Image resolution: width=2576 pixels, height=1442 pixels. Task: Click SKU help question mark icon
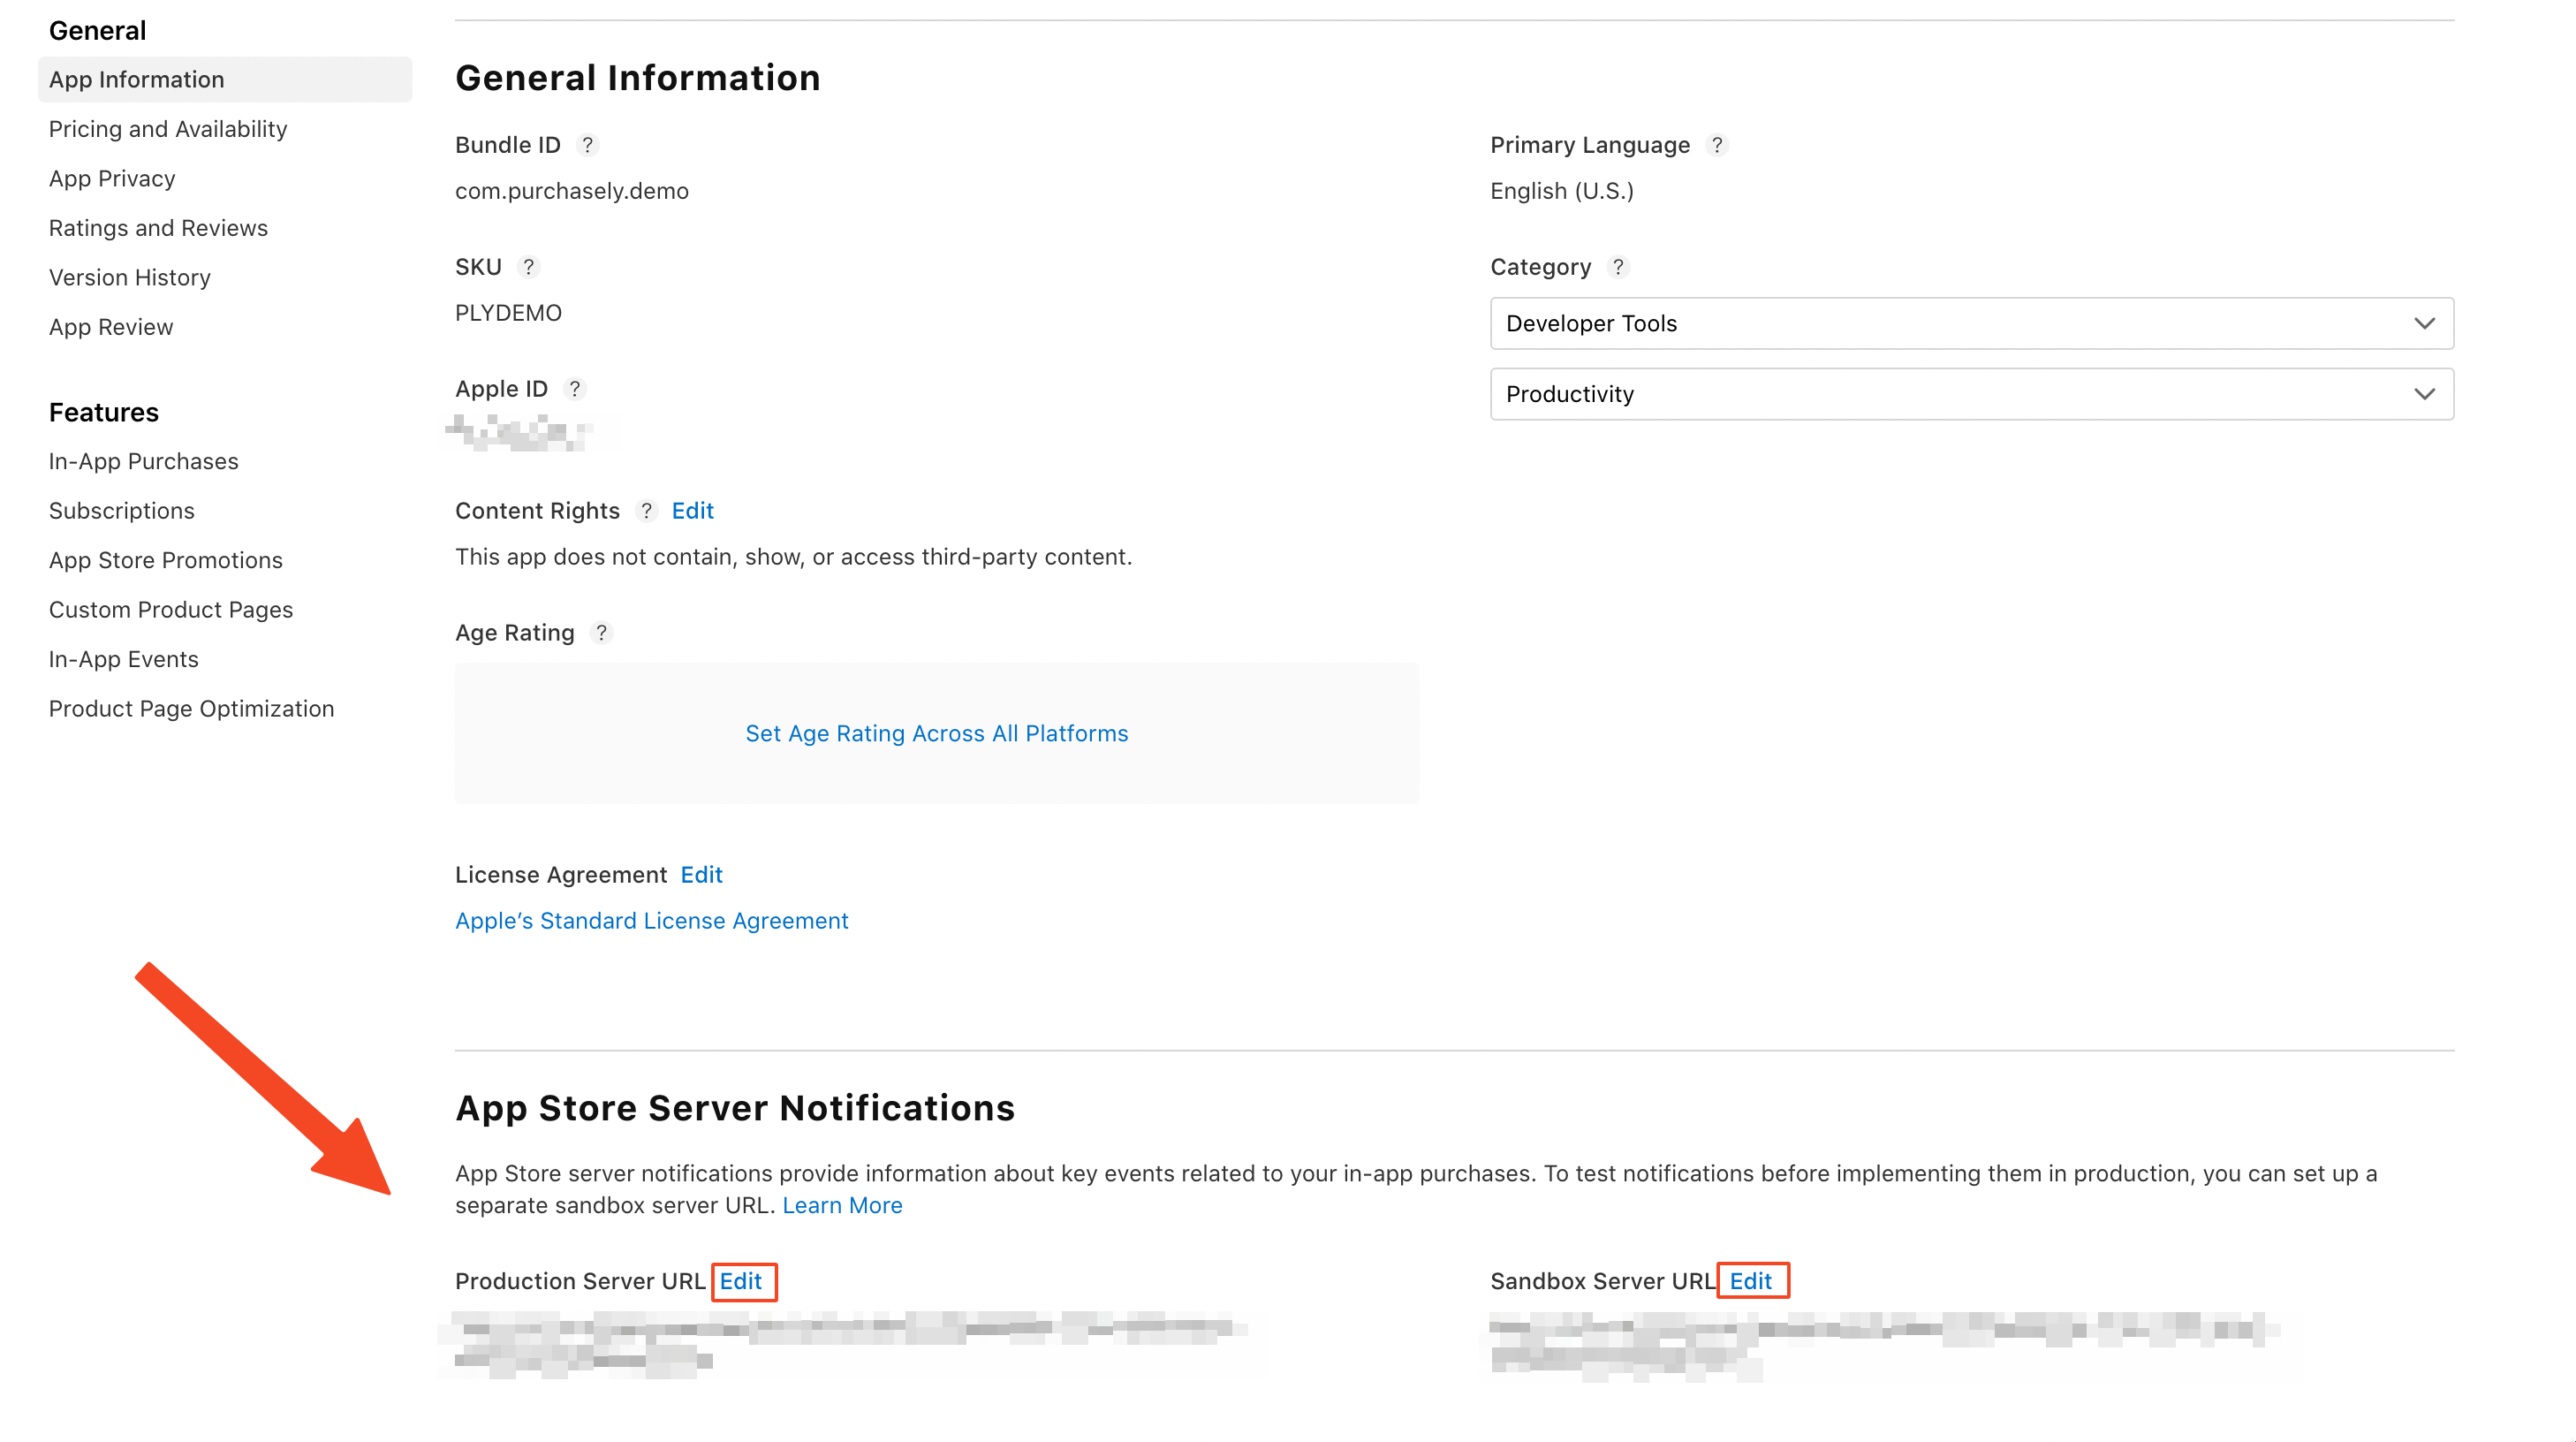pyautogui.click(x=528, y=267)
